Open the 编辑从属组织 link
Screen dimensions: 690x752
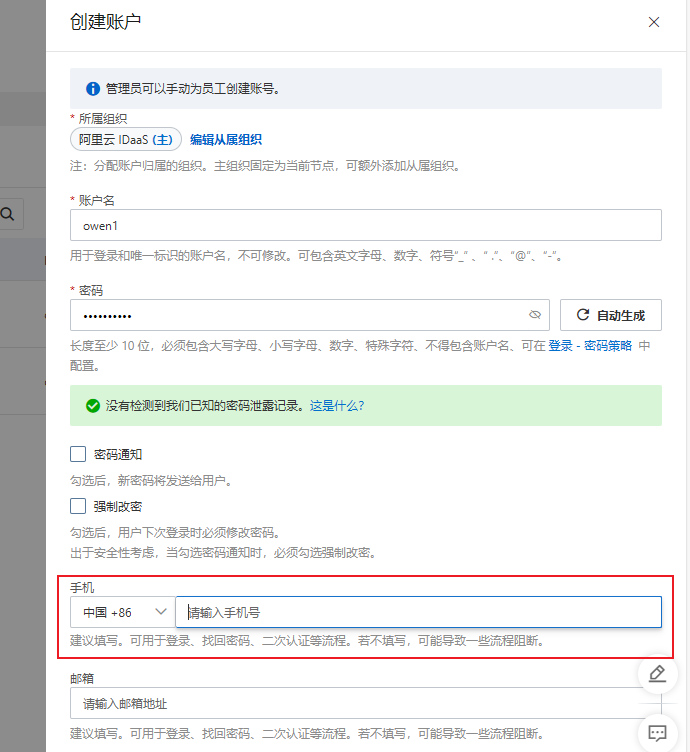point(226,140)
